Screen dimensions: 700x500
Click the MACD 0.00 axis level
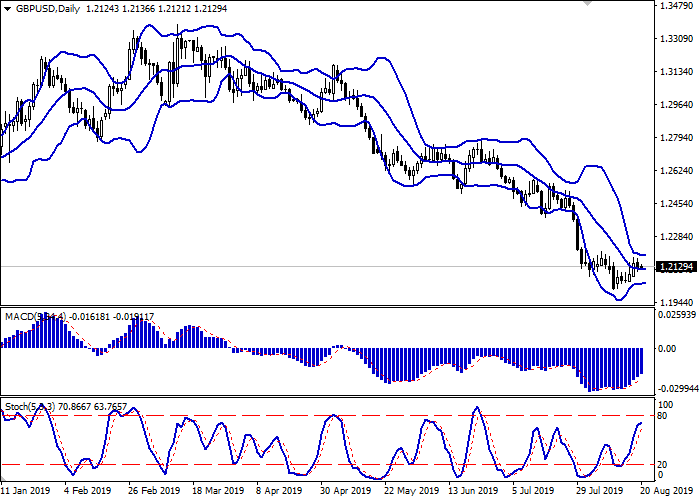pyautogui.click(x=668, y=349)
